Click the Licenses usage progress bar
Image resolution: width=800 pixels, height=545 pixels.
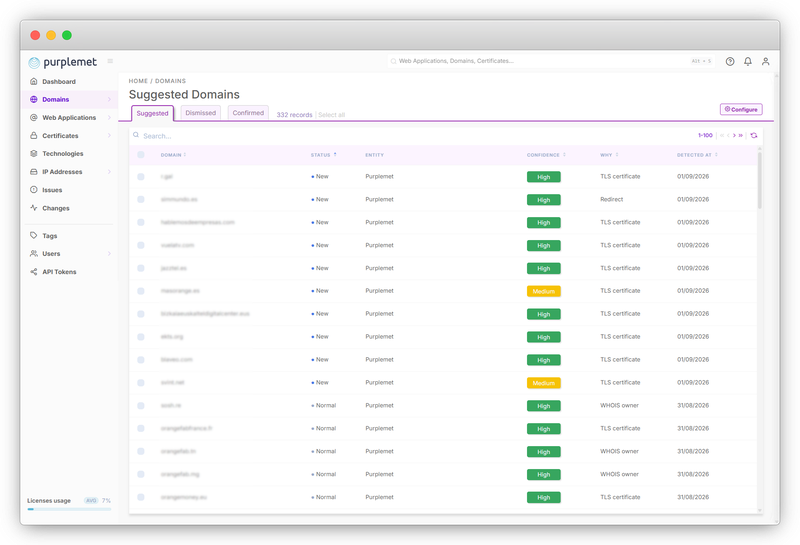pos(69,509)
